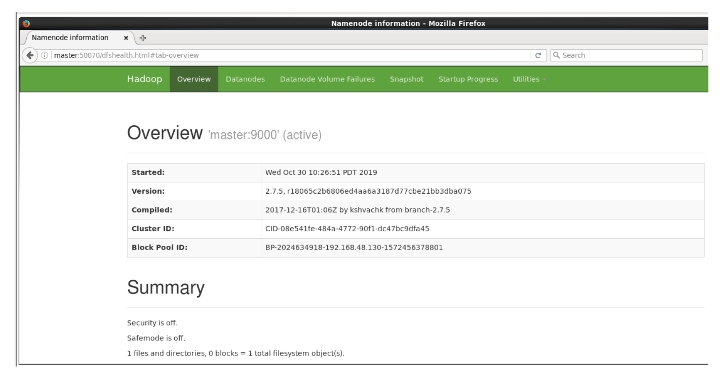Click the window title Namenode information - Mozilla Firefox
The image size is (727, 370).
(x=408, y=23)
